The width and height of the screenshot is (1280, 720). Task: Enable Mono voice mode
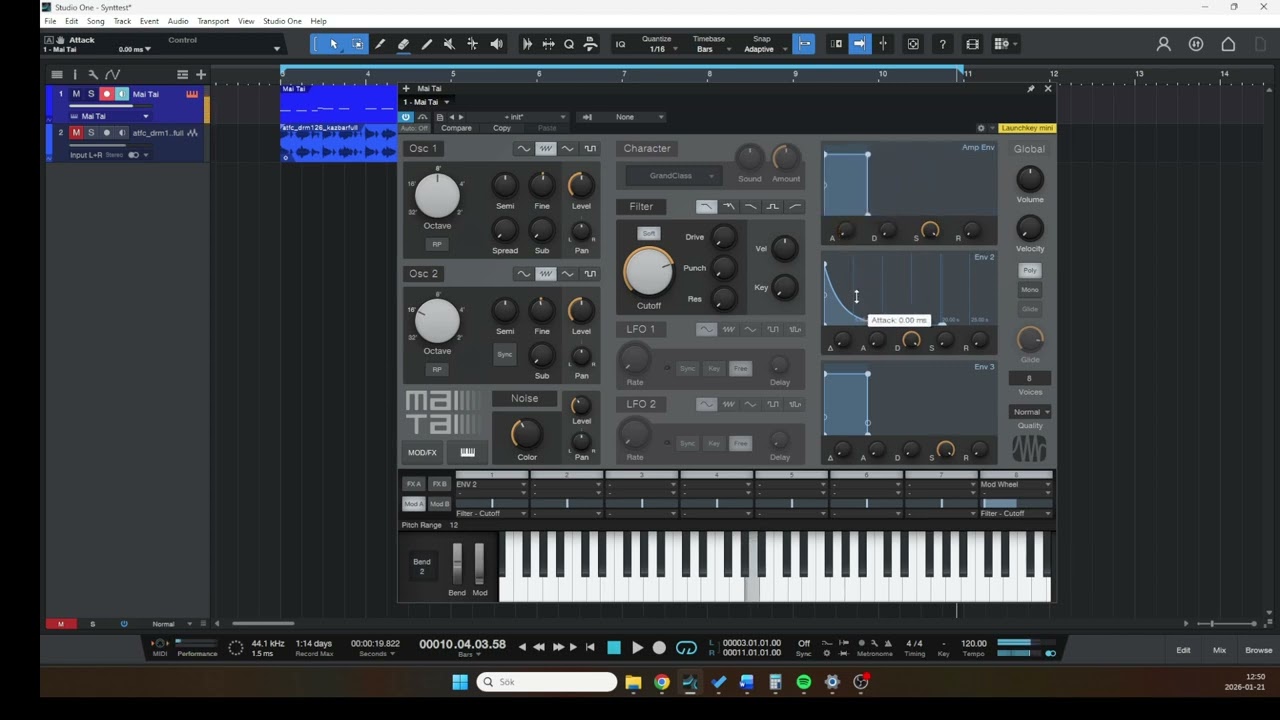pyautogui.click(x=1030, y=290)
